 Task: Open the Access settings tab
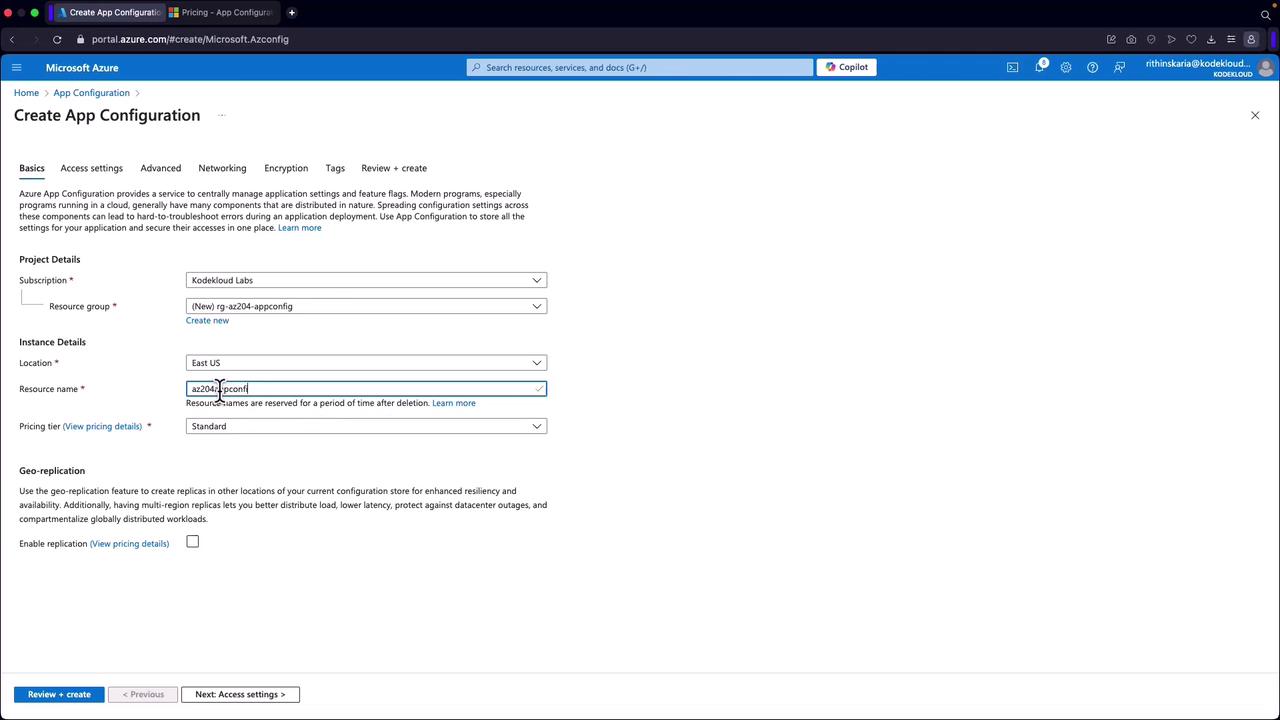coord(91,168)
